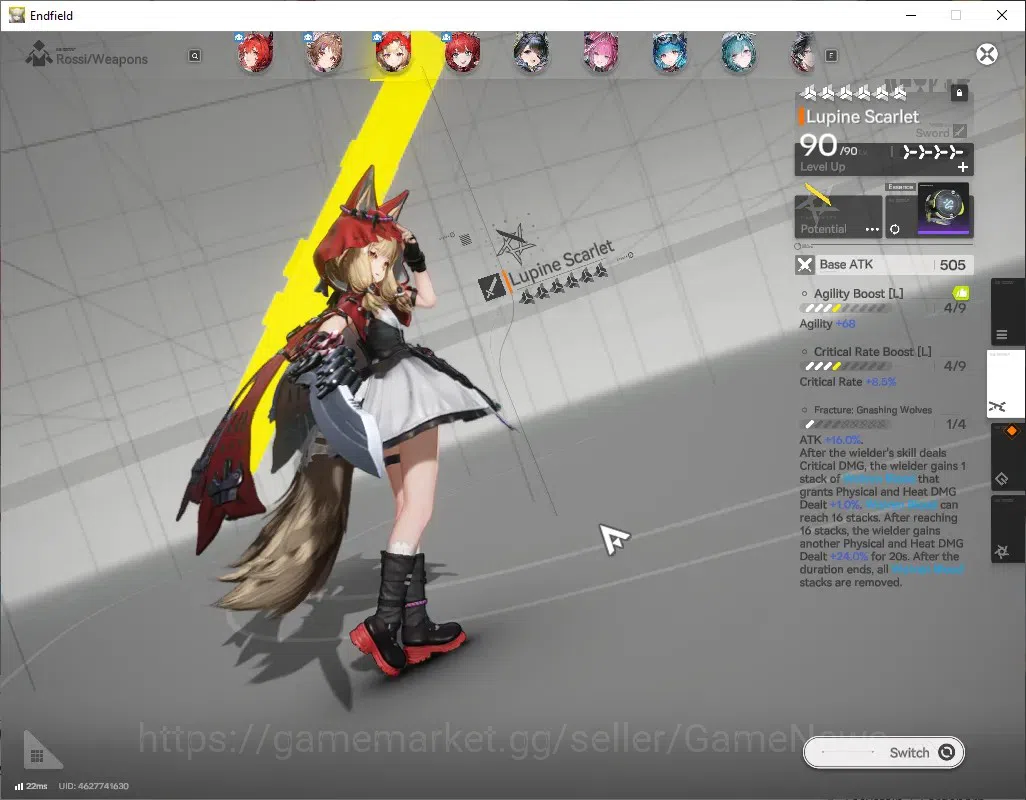
Task: Close the weapon screen with X
Action: 987,54
